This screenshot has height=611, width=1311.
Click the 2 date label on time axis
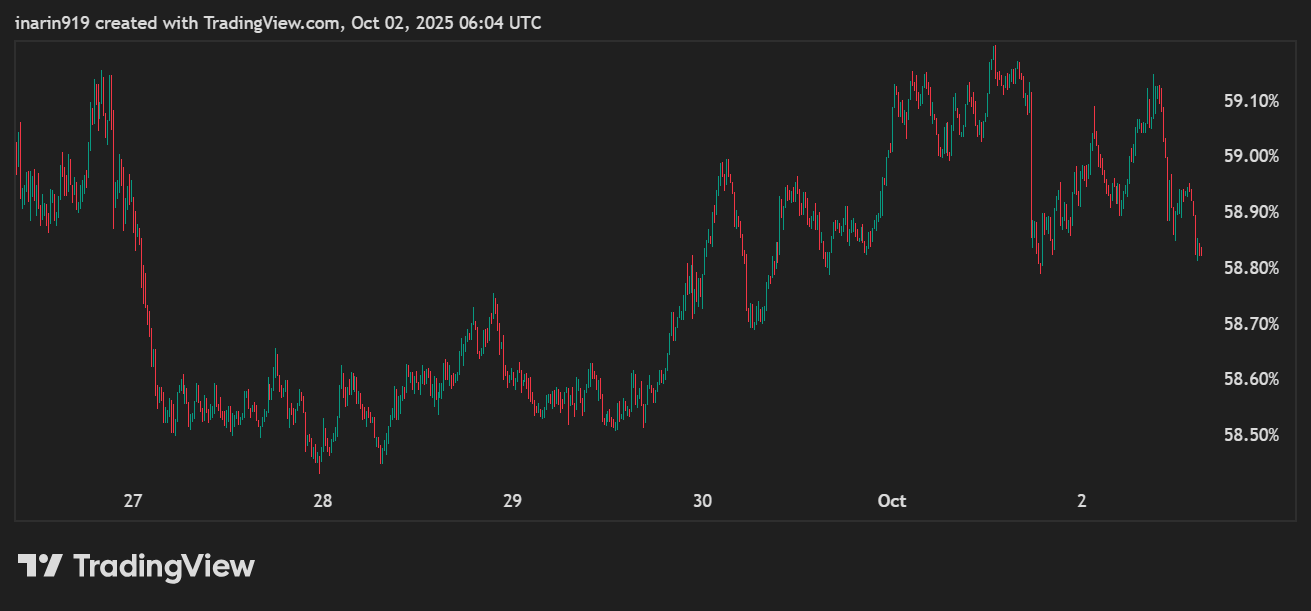(x=1081, y=501)
